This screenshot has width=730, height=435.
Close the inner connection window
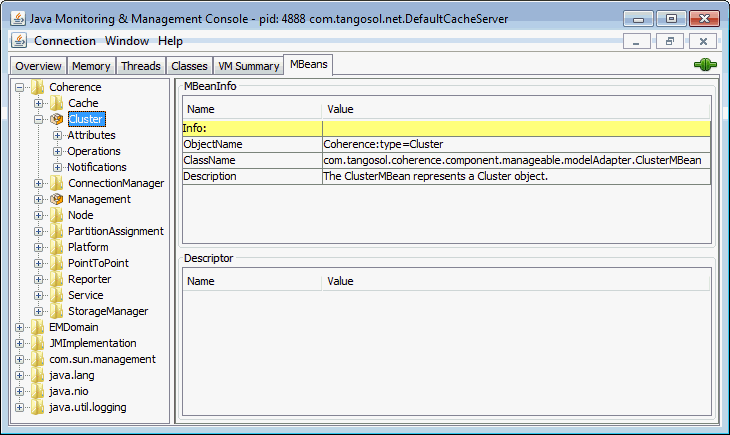pyautogui.click(x=703, y=41)
